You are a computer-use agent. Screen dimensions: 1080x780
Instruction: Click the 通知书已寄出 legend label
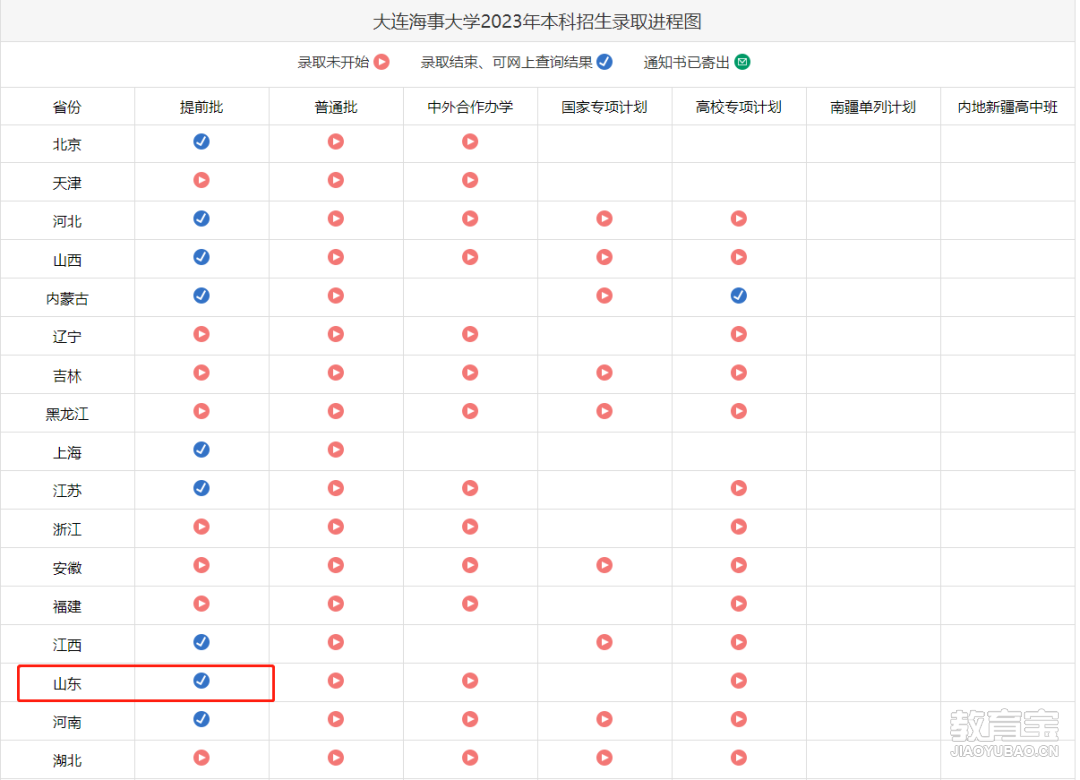coord(686,62)
